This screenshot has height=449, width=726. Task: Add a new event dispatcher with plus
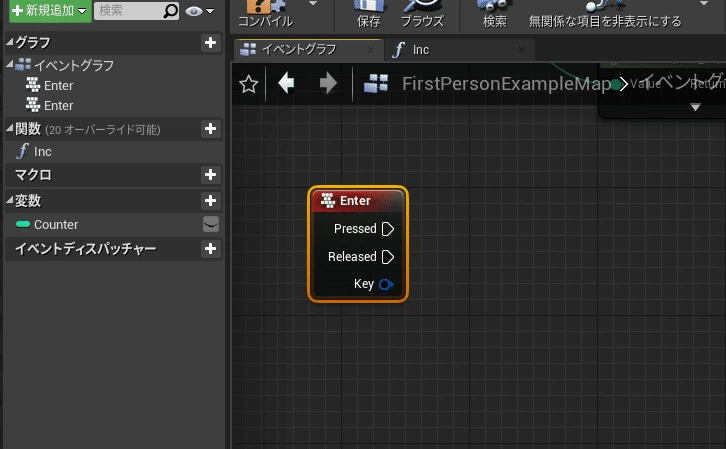click(x=210, y=249)
